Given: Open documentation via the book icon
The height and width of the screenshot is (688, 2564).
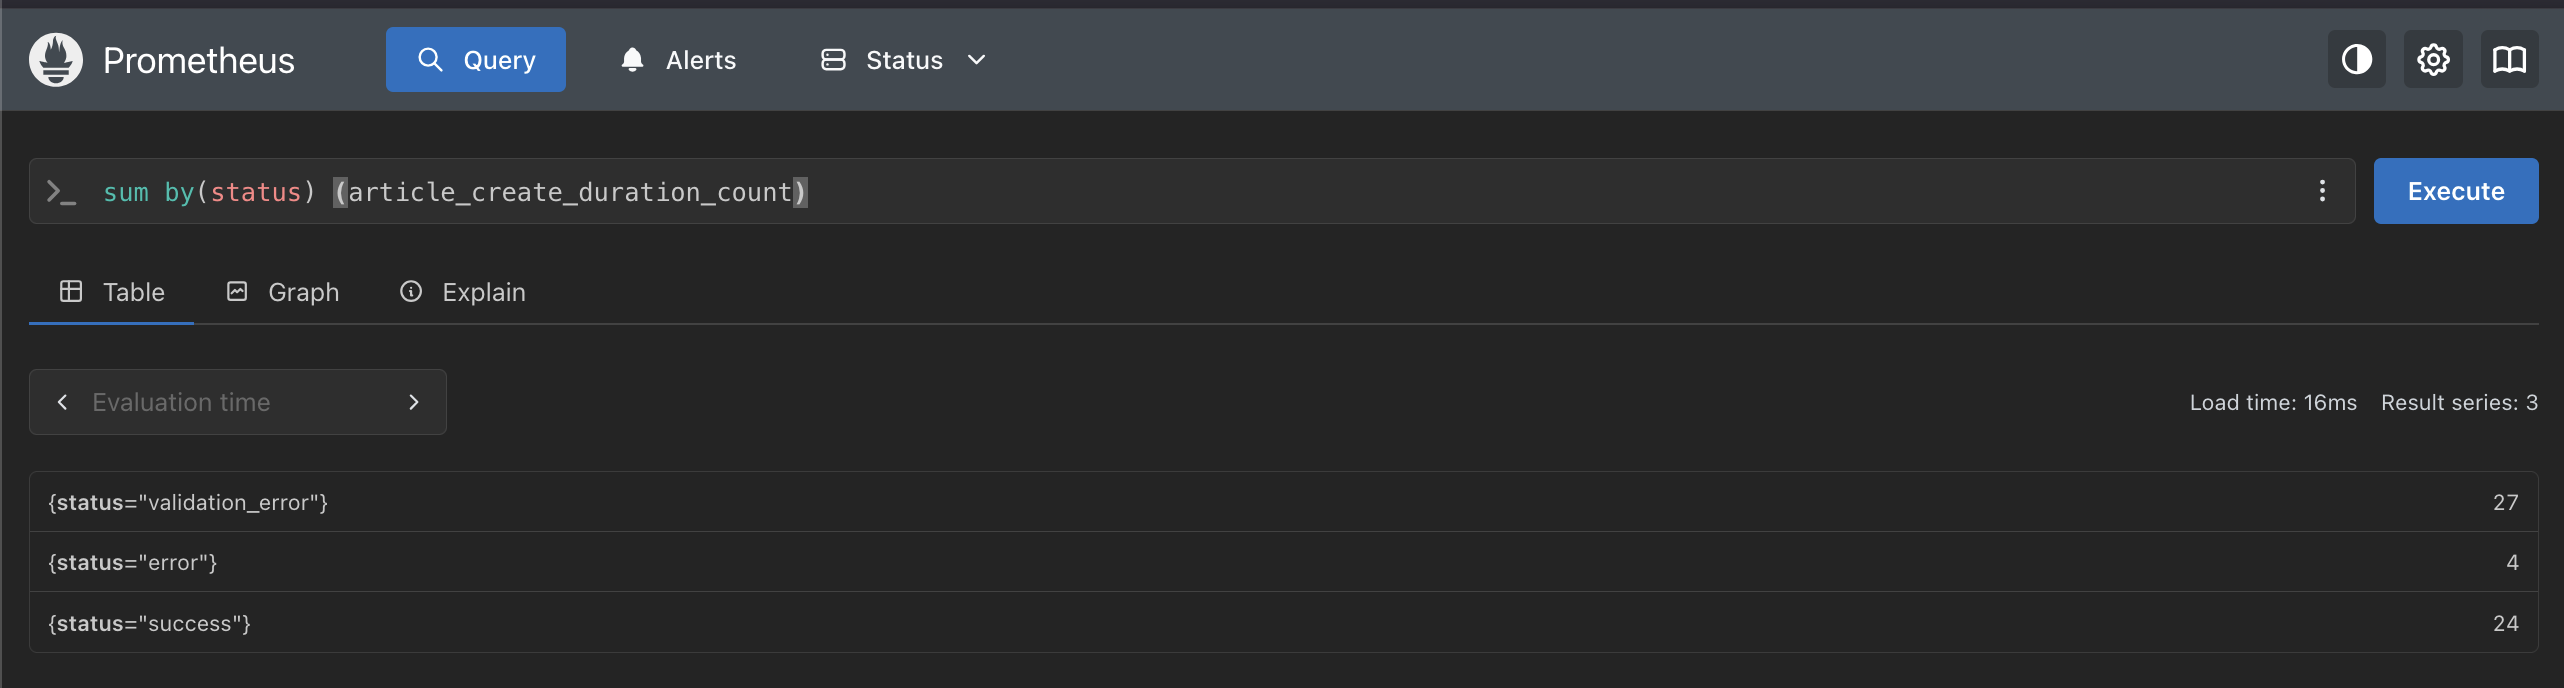Looking at the screenshot, I should click(x=2509, y=60).
